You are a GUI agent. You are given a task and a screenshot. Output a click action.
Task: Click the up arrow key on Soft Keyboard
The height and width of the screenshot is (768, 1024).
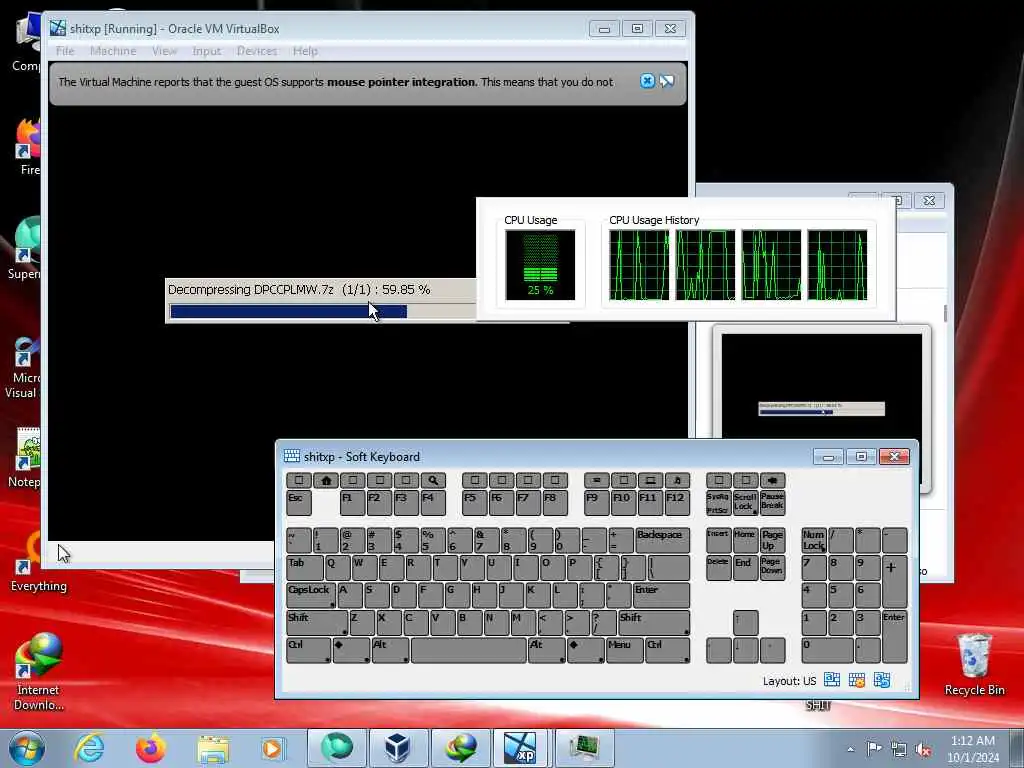point(745,623)
